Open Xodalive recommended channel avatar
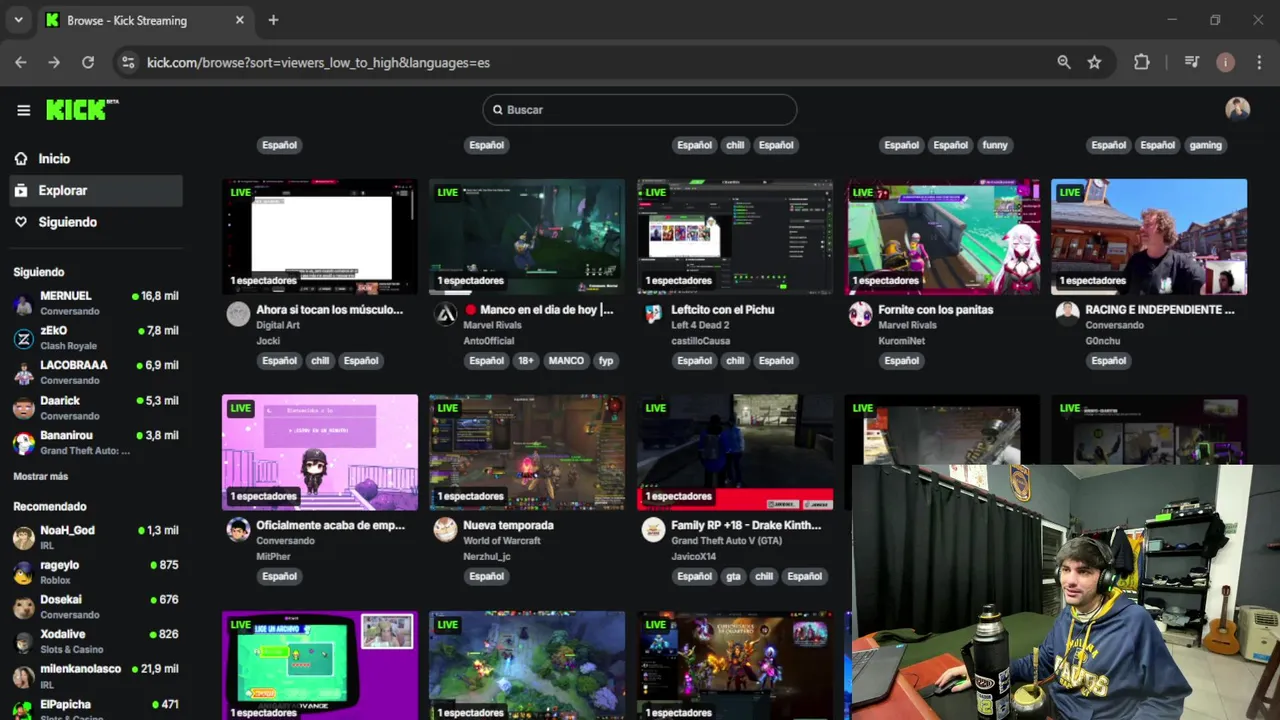The height and width of the screenshot is (720, 1280). (23, 642)
